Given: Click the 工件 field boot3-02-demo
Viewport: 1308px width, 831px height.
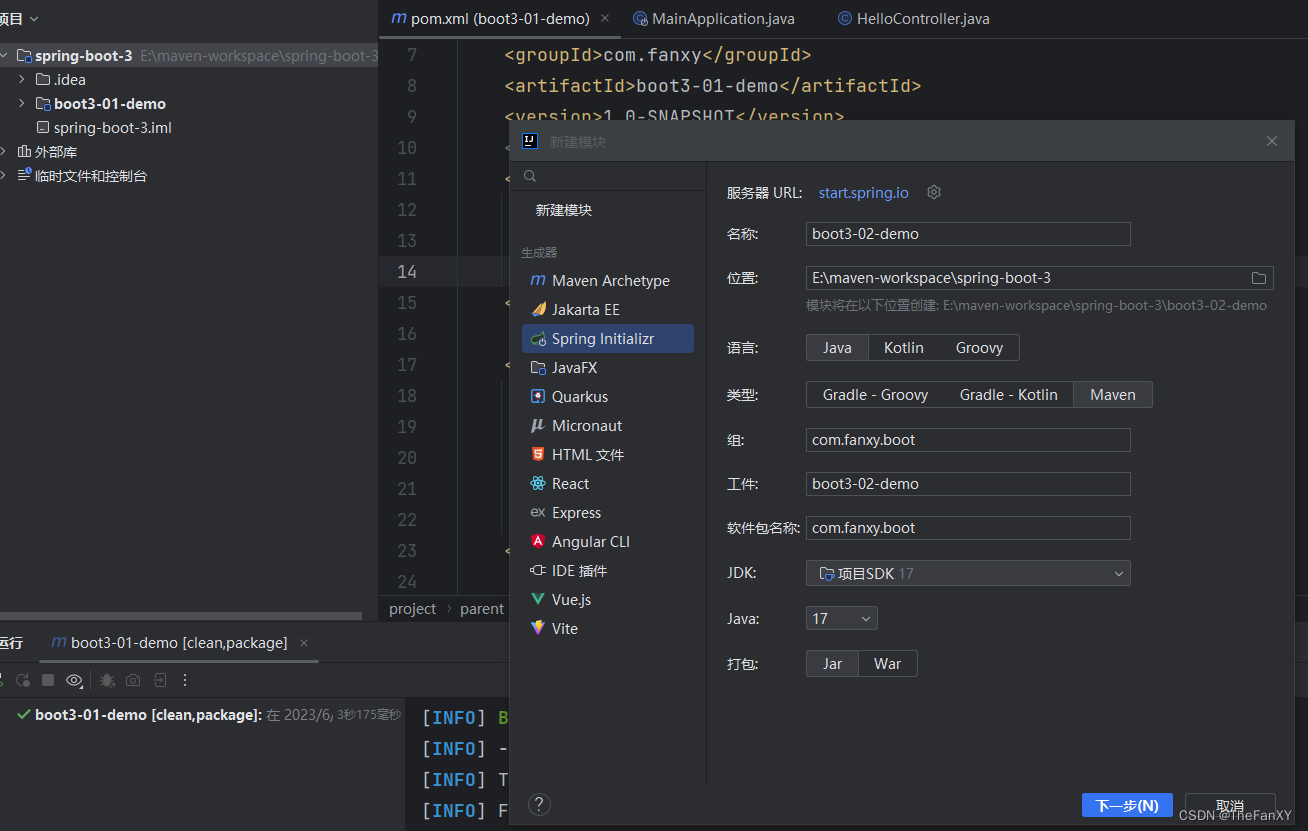Looking at the screenshot, I should (968, 484).
